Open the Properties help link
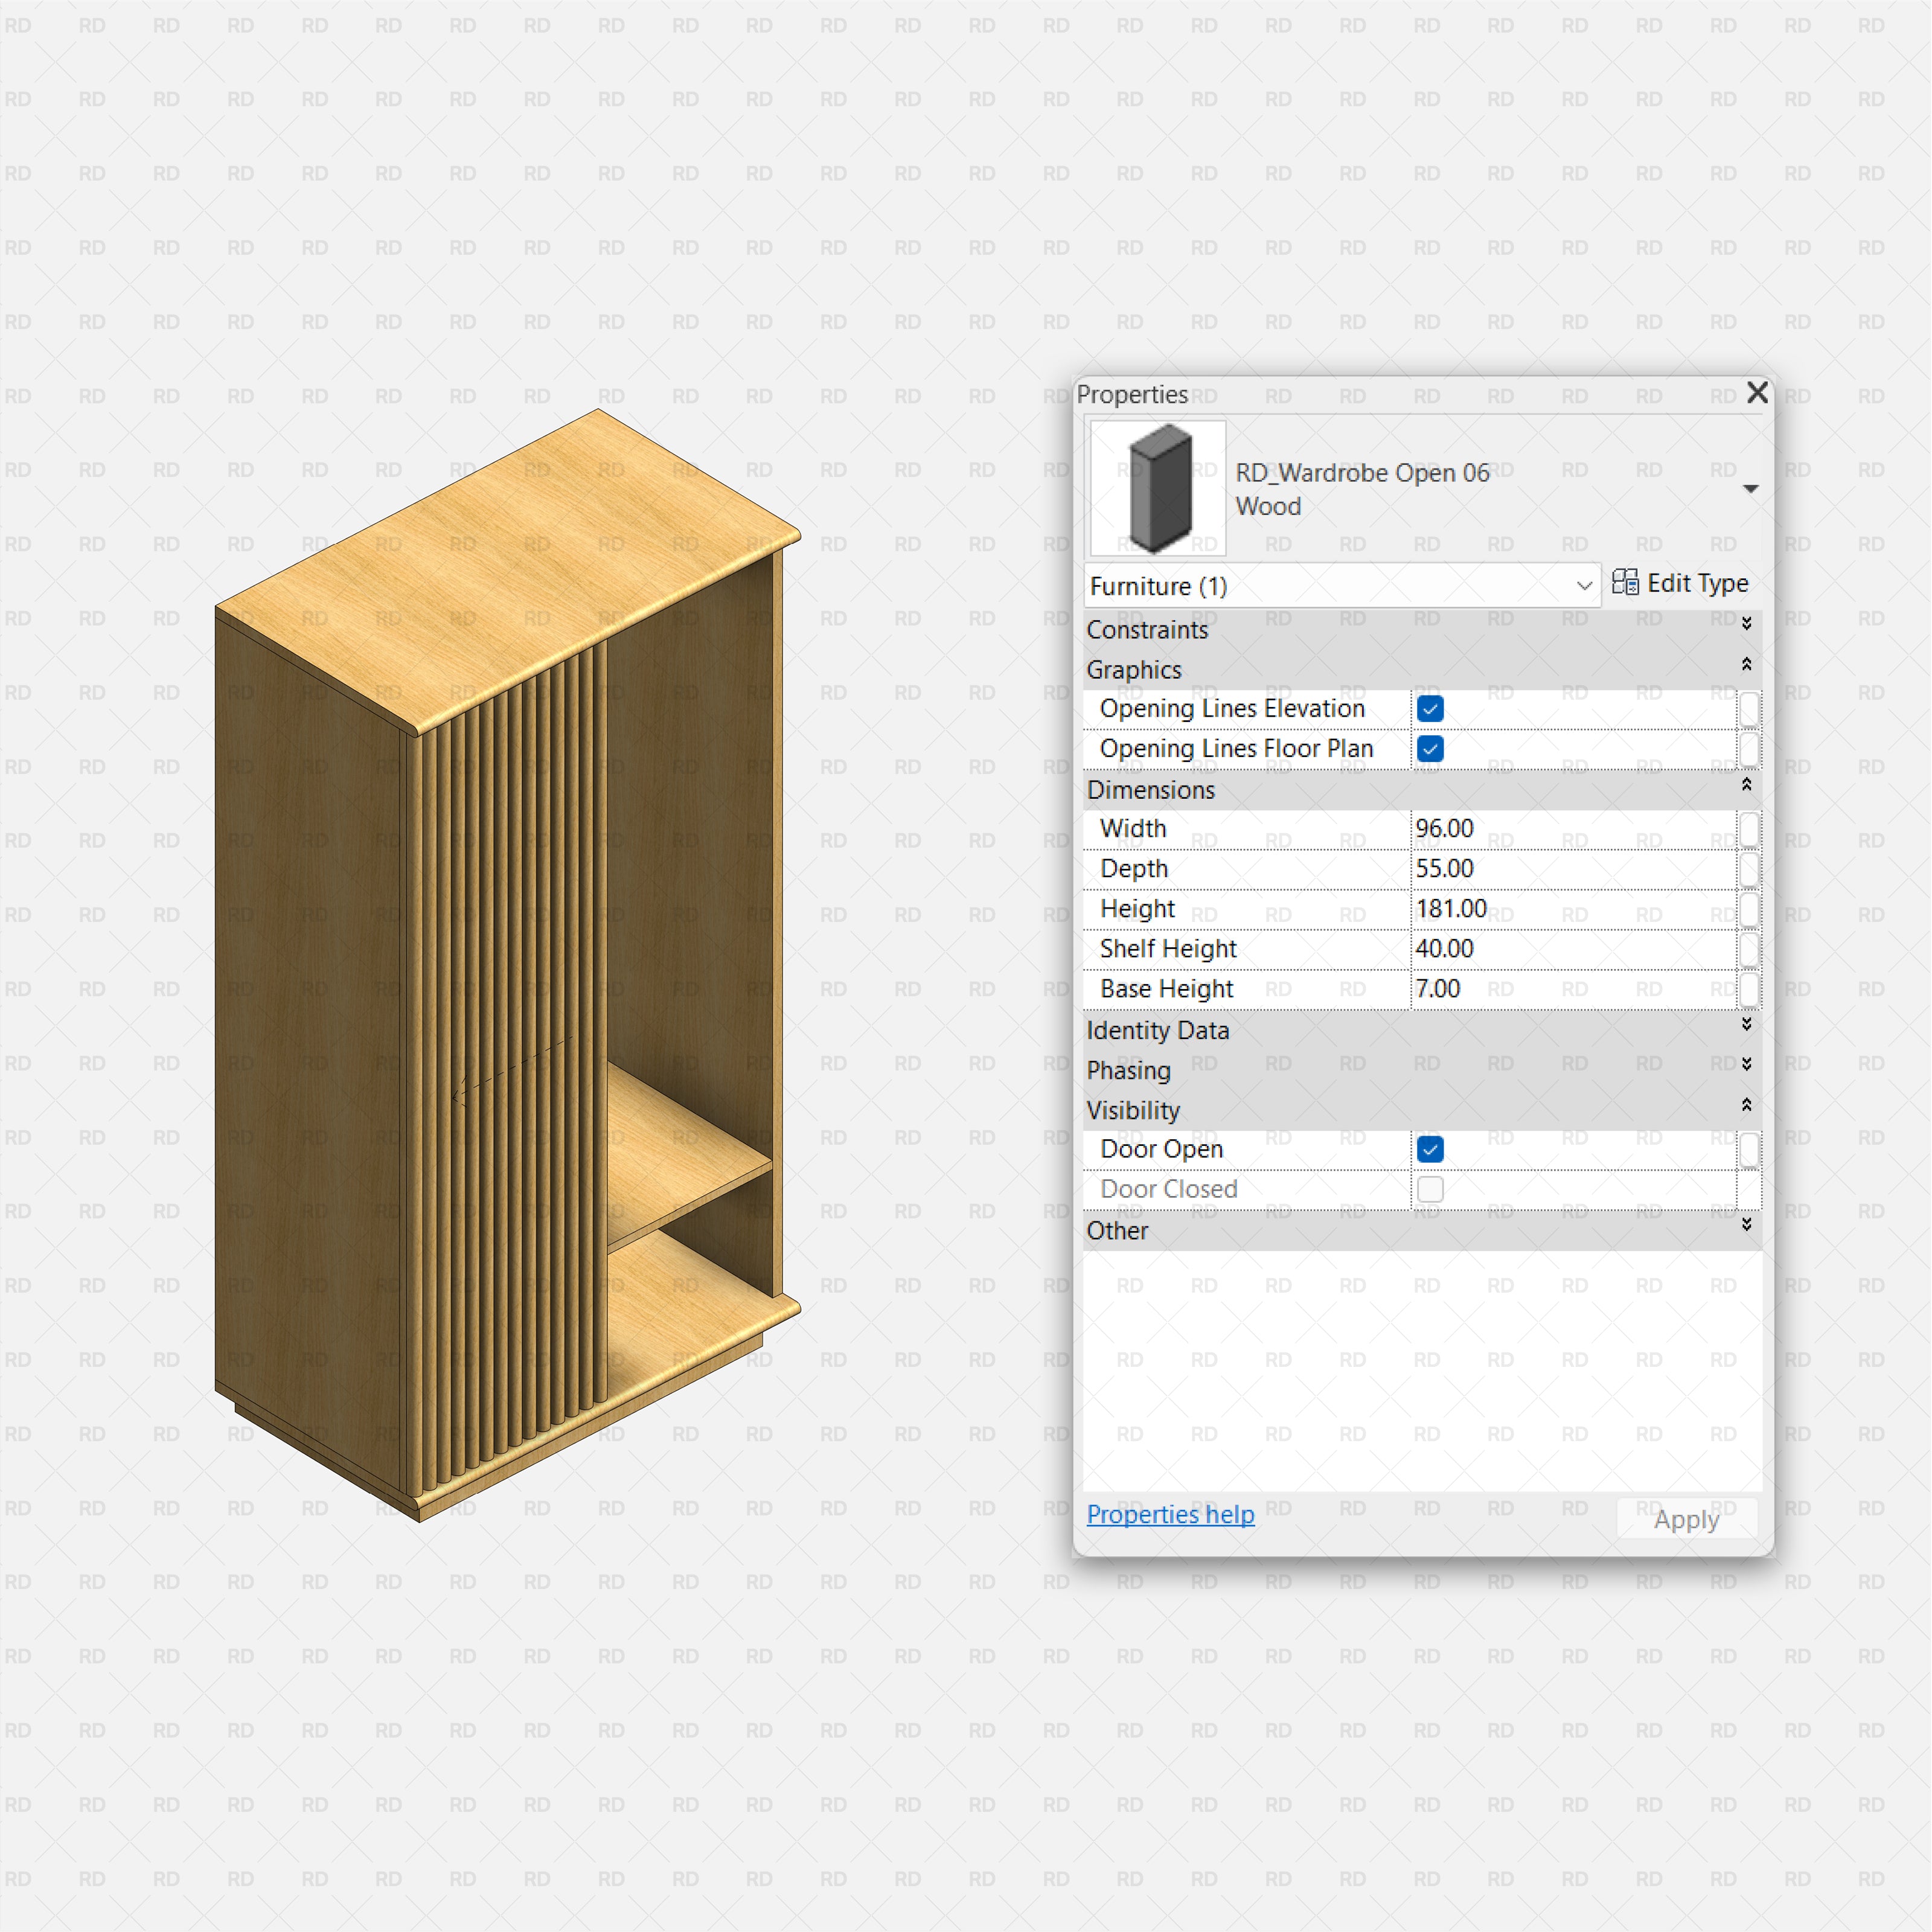Screen dimensions: 1932x1932 (1170, 1514)
